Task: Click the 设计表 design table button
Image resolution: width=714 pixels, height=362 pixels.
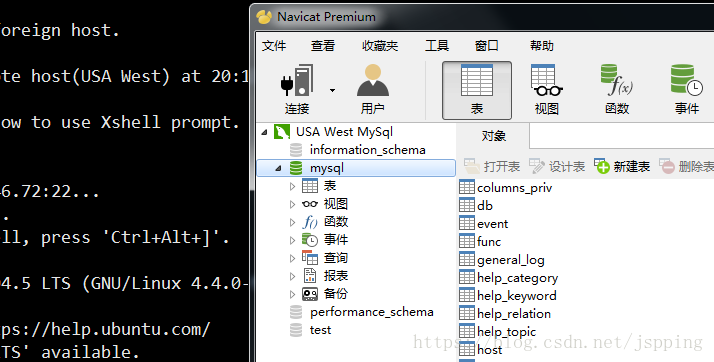Action: pos(557,167)
